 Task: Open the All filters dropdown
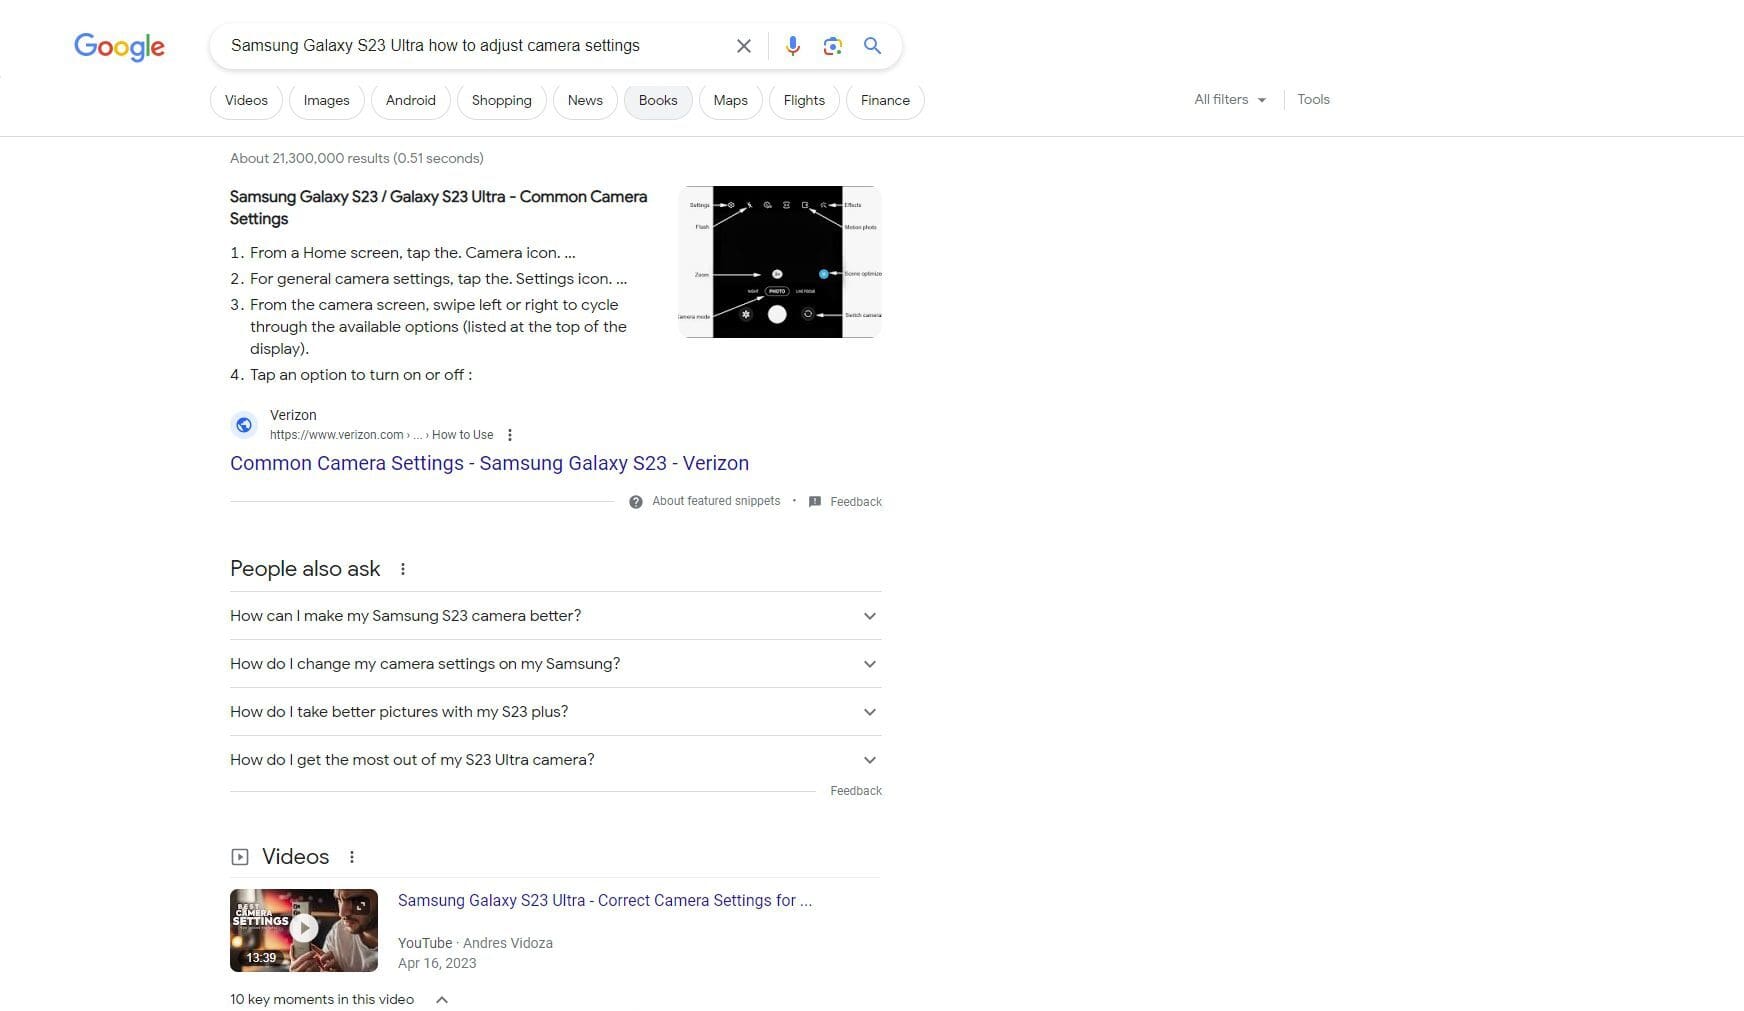tap(1228, 99)
